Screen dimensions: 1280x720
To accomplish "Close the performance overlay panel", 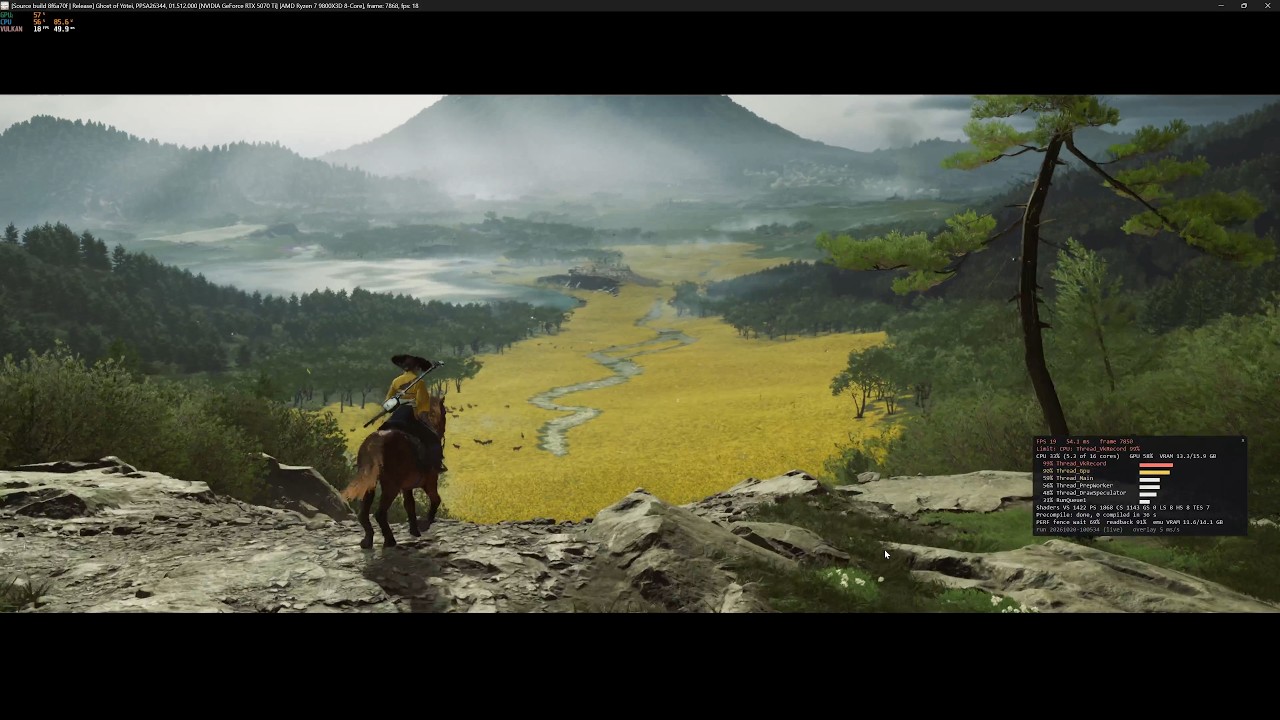I will [x=1243, y=440].
